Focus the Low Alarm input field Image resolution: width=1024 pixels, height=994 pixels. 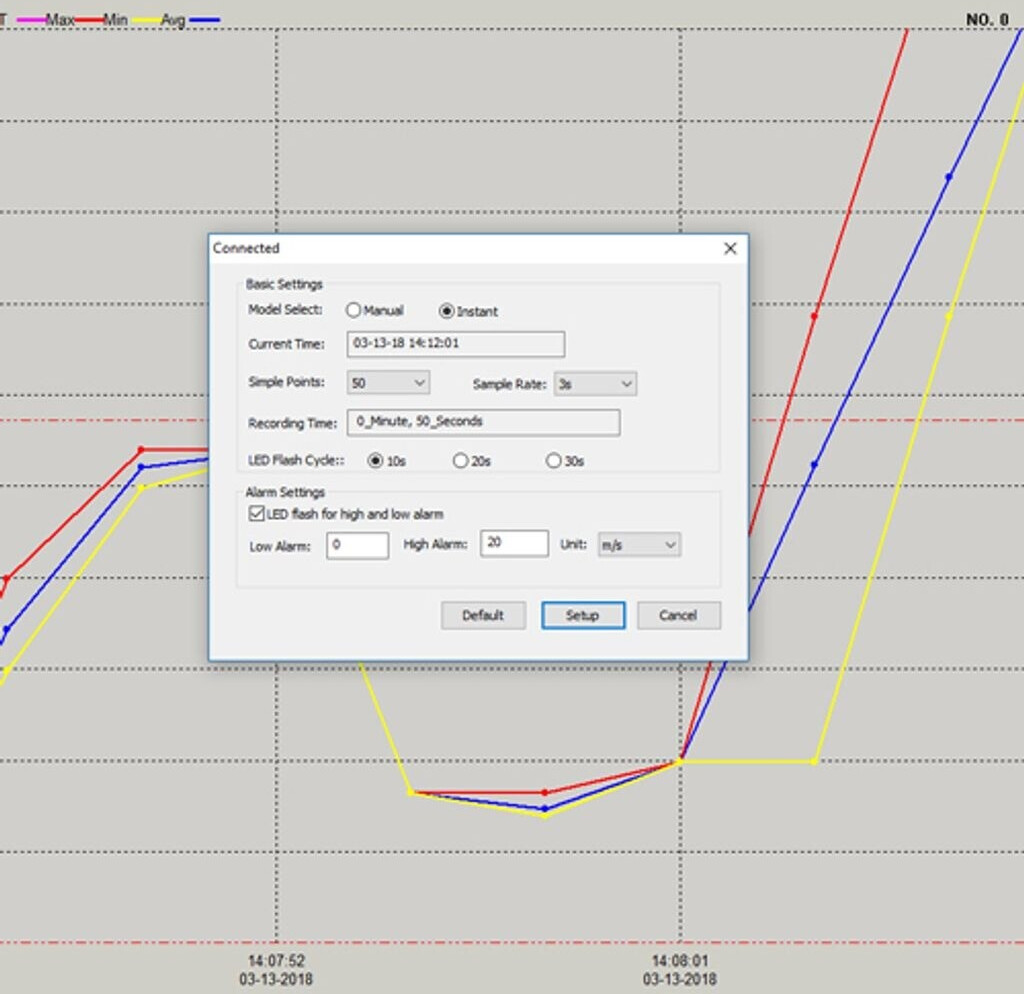tap(357, 546)
